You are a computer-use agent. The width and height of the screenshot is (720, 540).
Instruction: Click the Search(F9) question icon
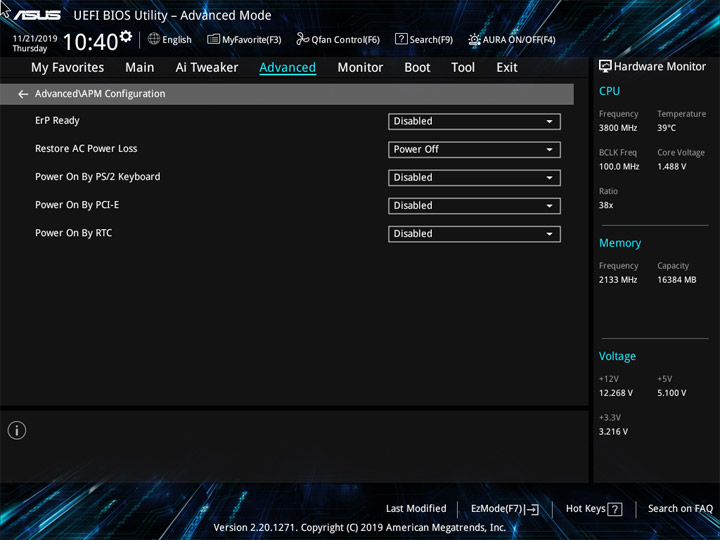(401, 39)
